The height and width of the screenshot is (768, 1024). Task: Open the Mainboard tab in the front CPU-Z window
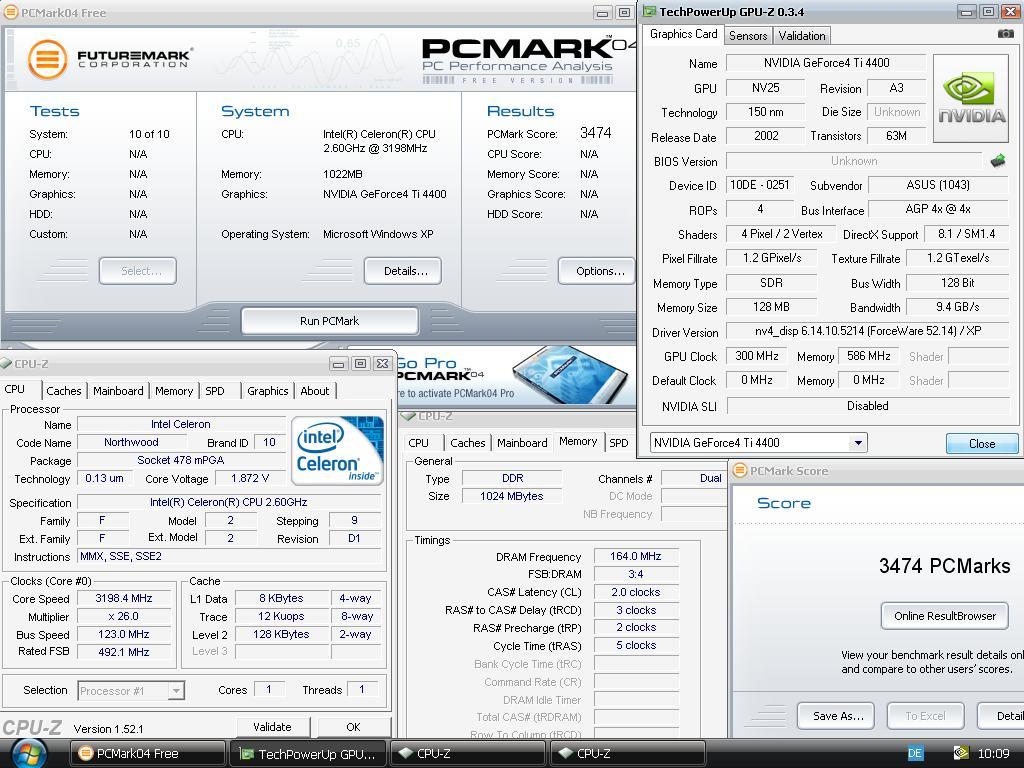(118, 391)
